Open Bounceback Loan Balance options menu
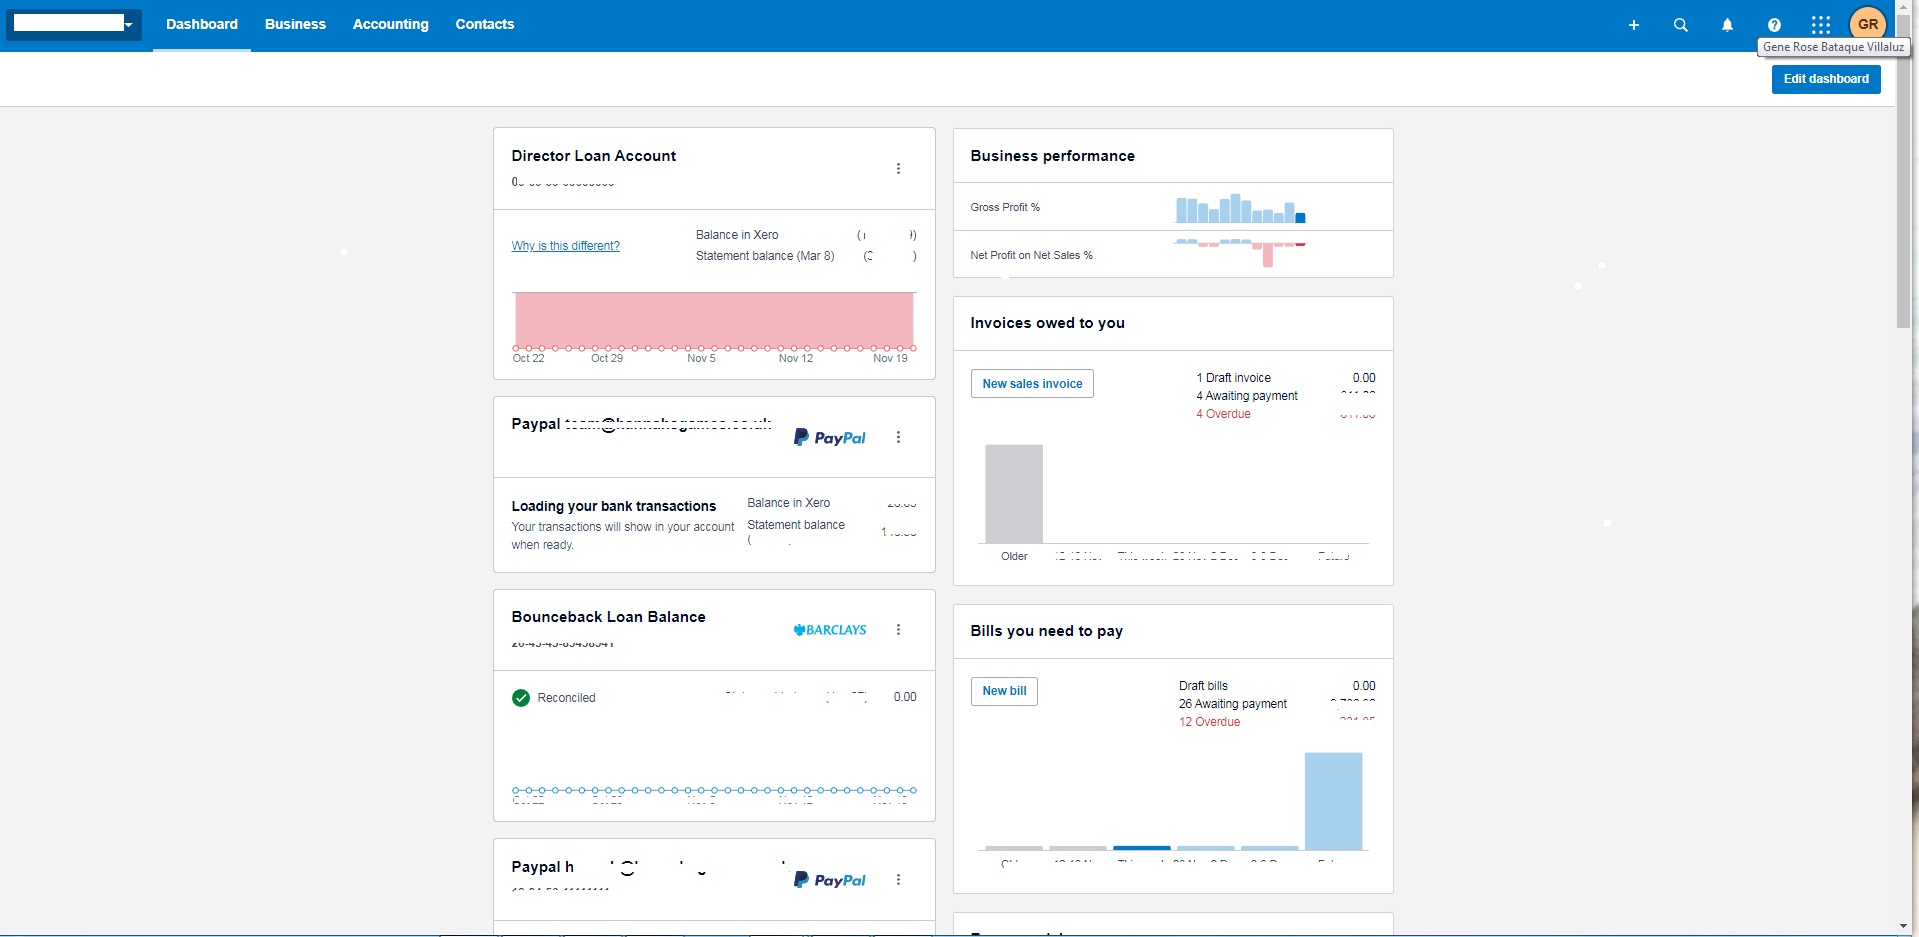1919x937 pixels. [898, 629]
